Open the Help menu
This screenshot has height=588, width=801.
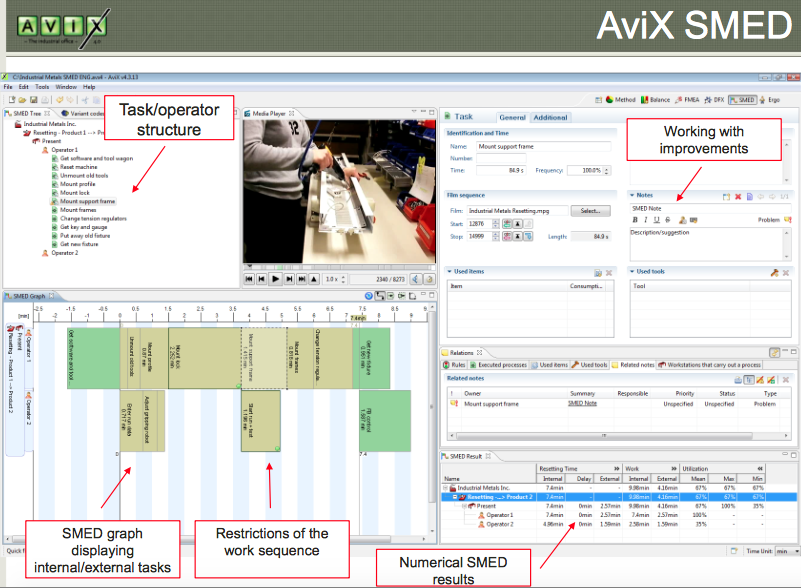coord(89,87)
